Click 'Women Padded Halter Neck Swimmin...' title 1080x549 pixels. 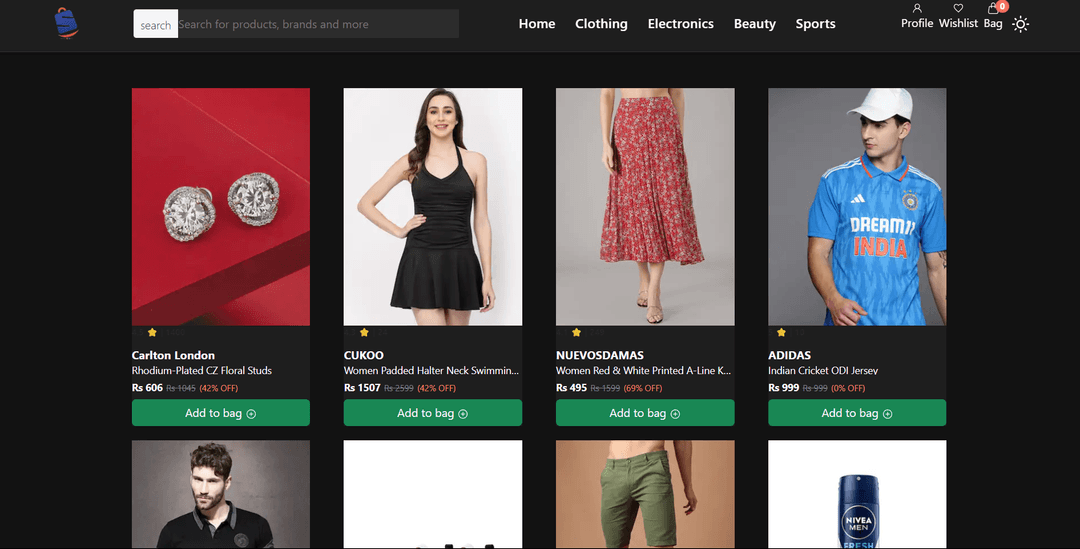431,371
